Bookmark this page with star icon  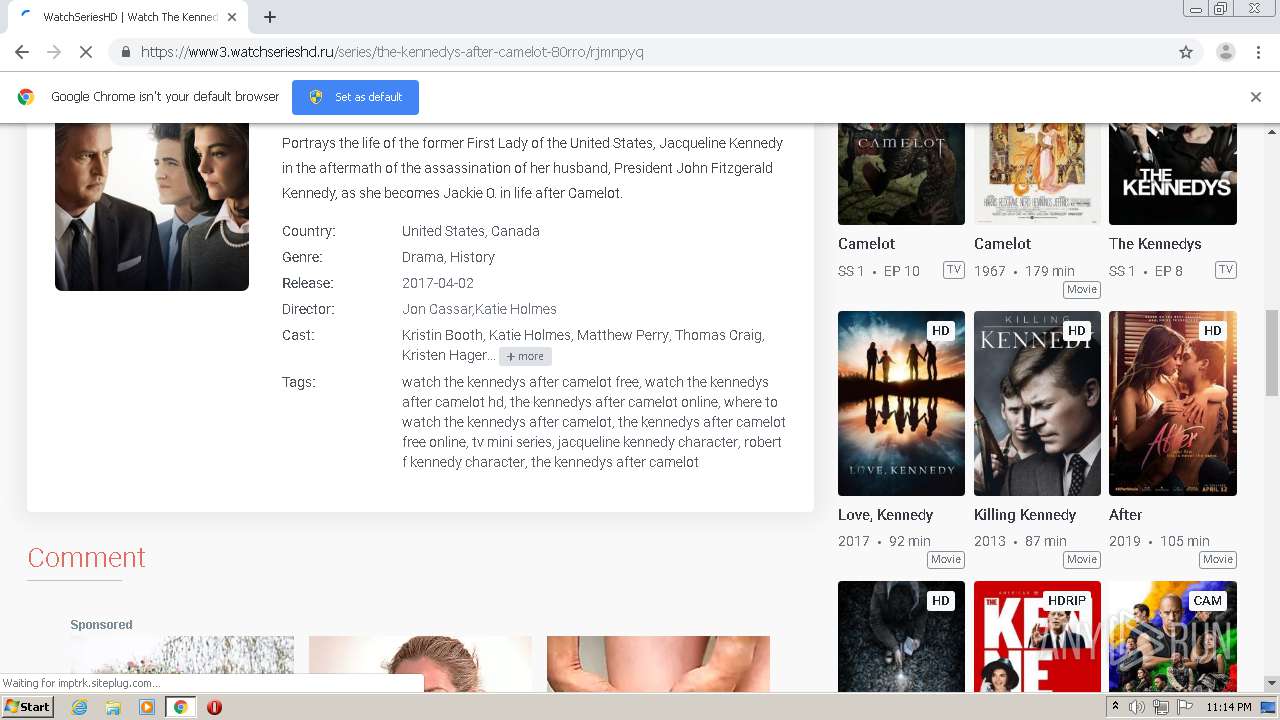point(1186,52)
